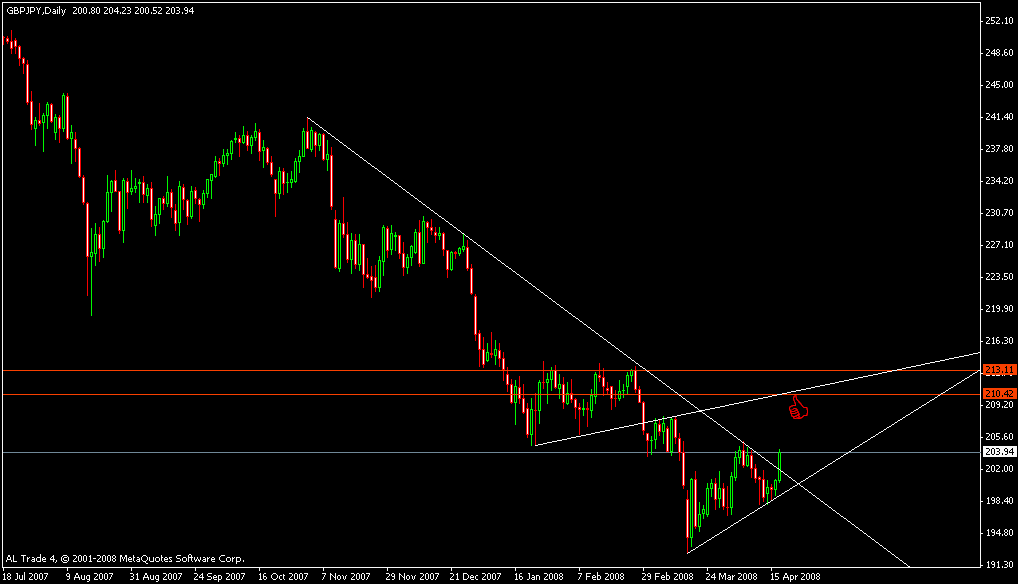This screenshot has height=584, width=1018.
Task: Click the 194.80 price scale value
Action: click(999, 533)
